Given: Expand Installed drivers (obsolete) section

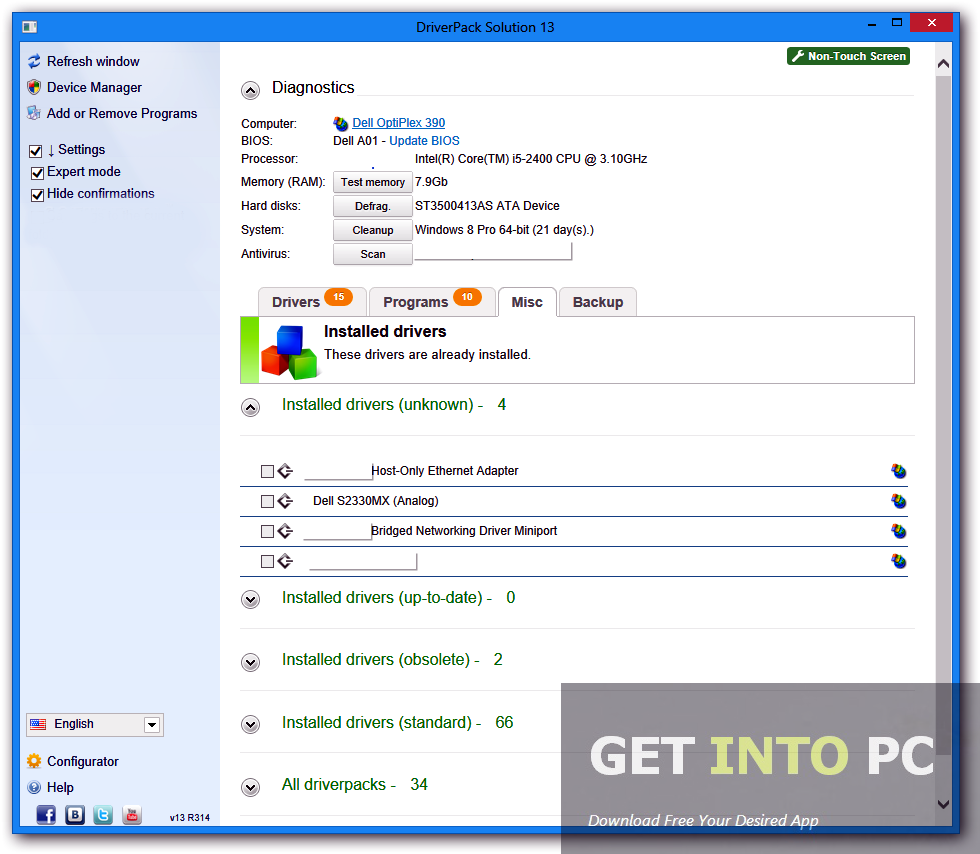Looking at the screenshot, I should [251, 661].
